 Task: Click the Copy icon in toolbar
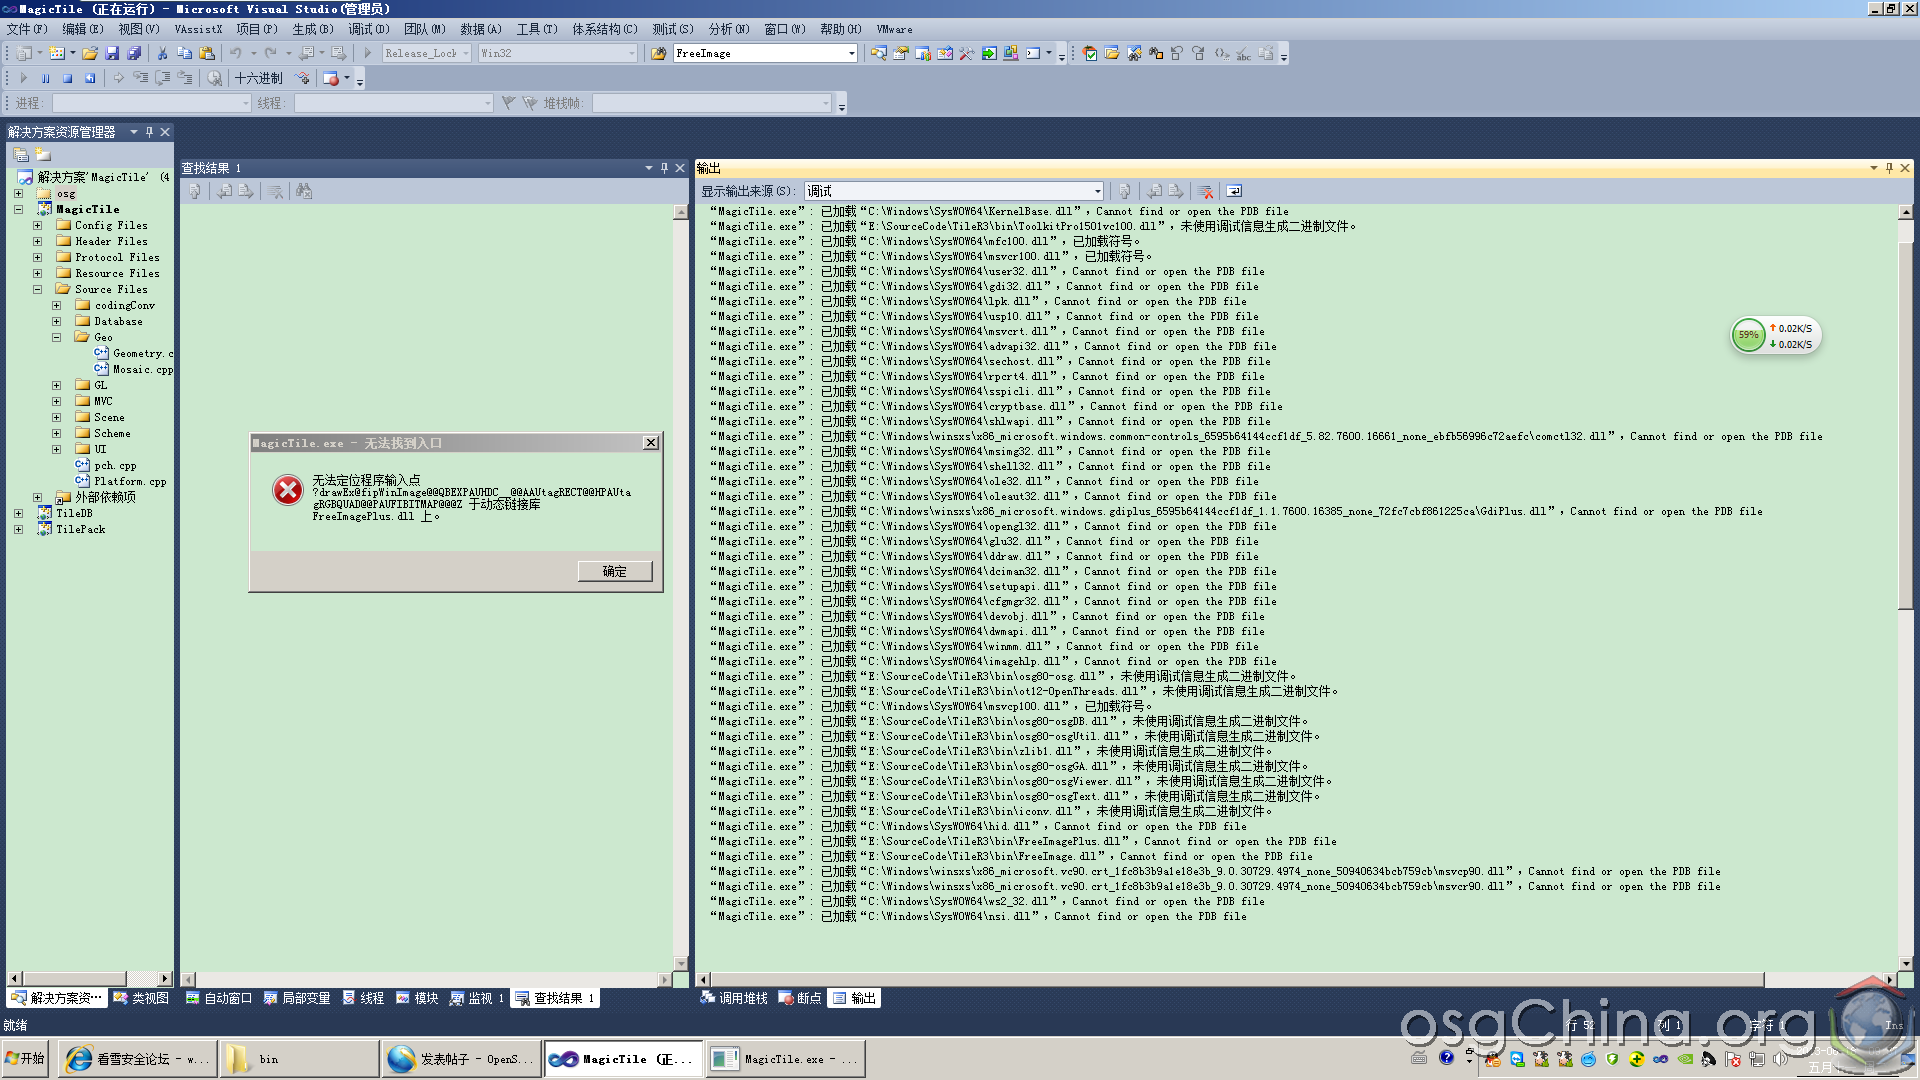184,53
